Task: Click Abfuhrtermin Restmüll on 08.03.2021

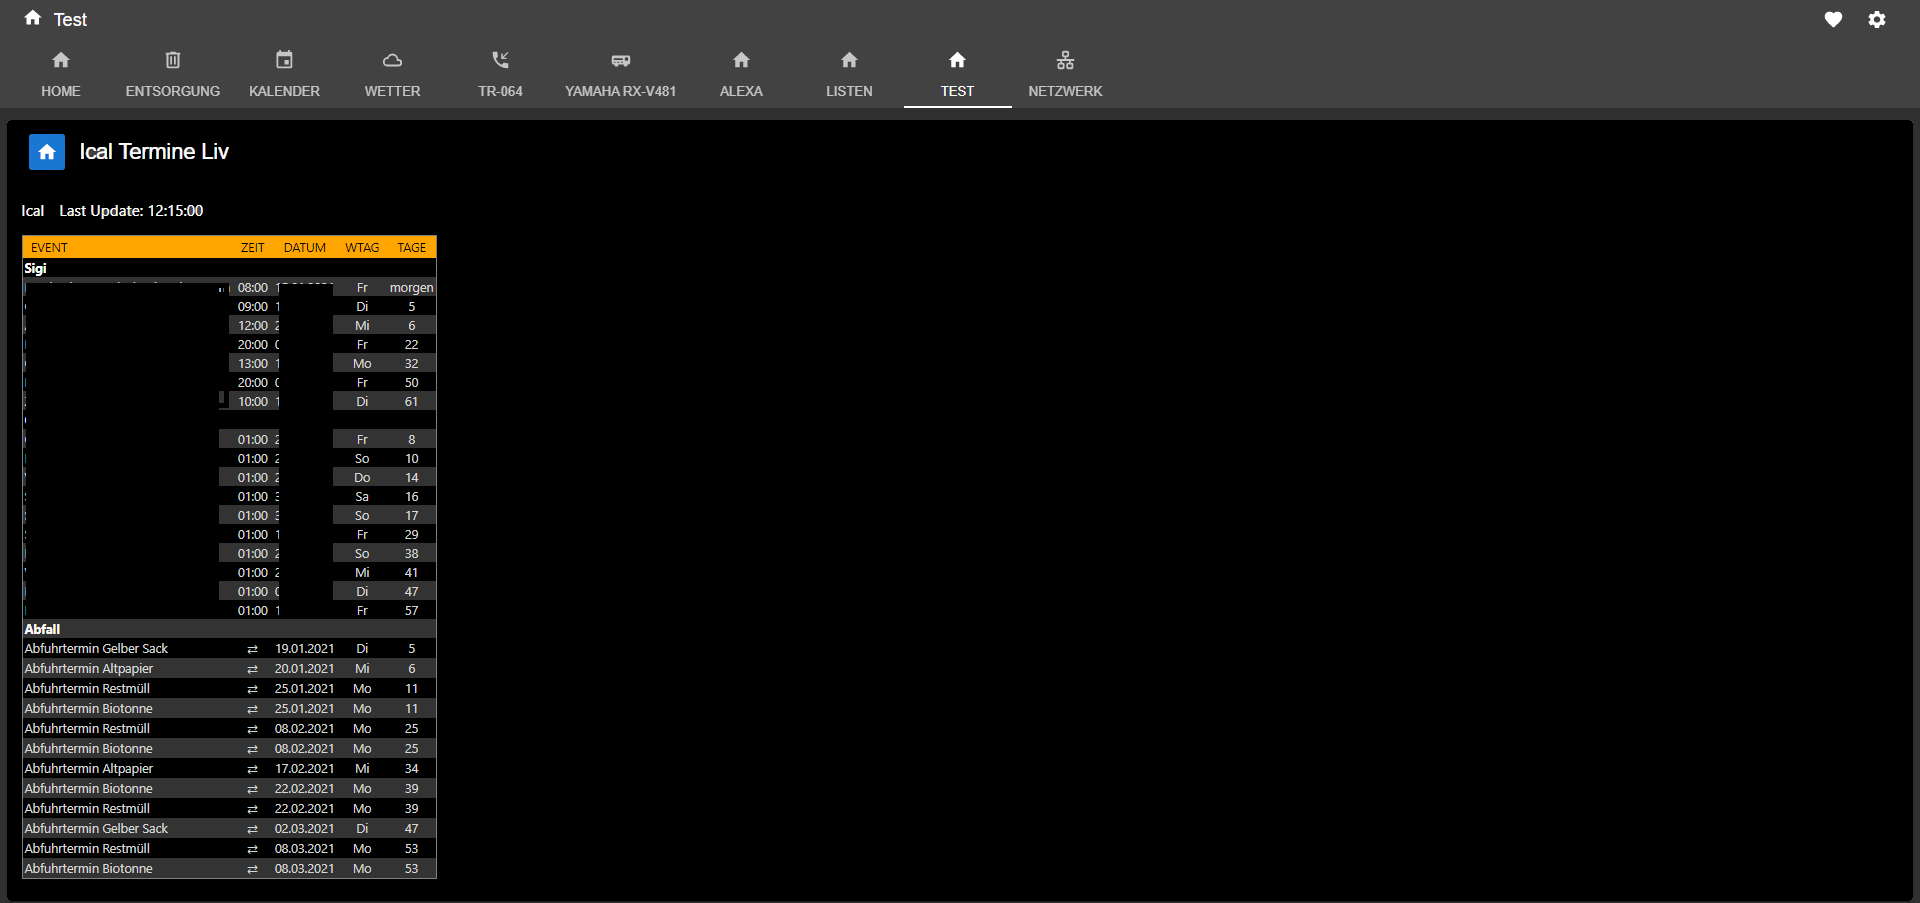Action: [x=87, y=849]
